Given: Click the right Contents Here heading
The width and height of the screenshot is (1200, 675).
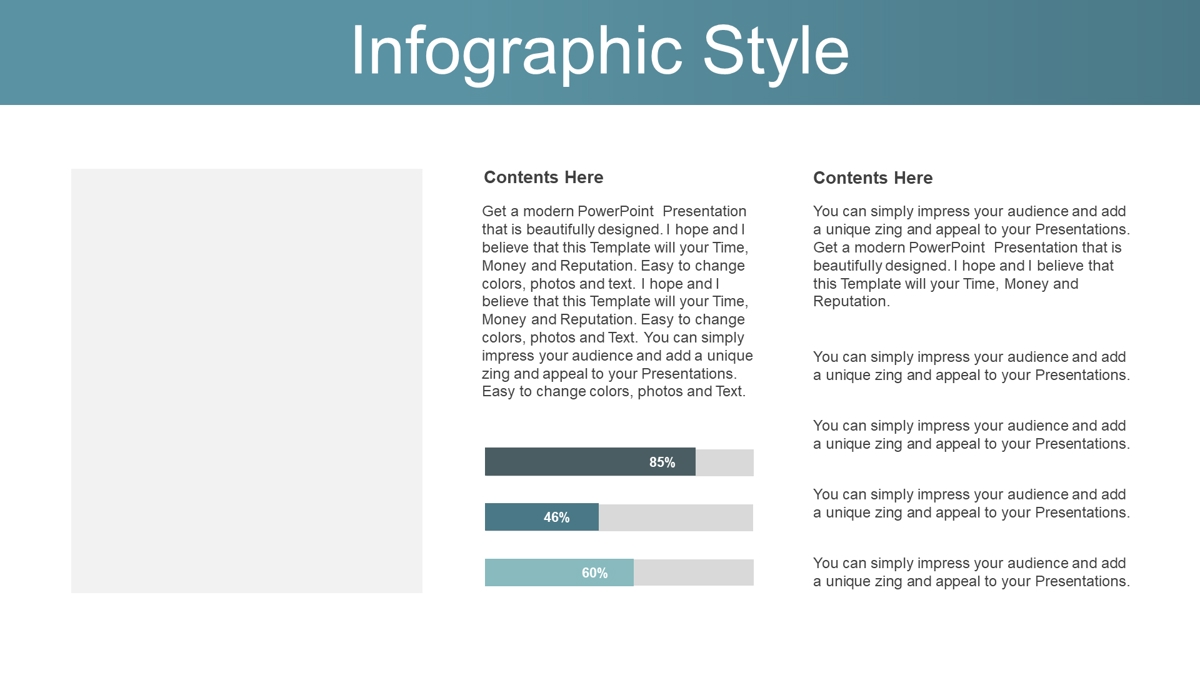Looking at the screenshot, I should [x=873, y=178].
